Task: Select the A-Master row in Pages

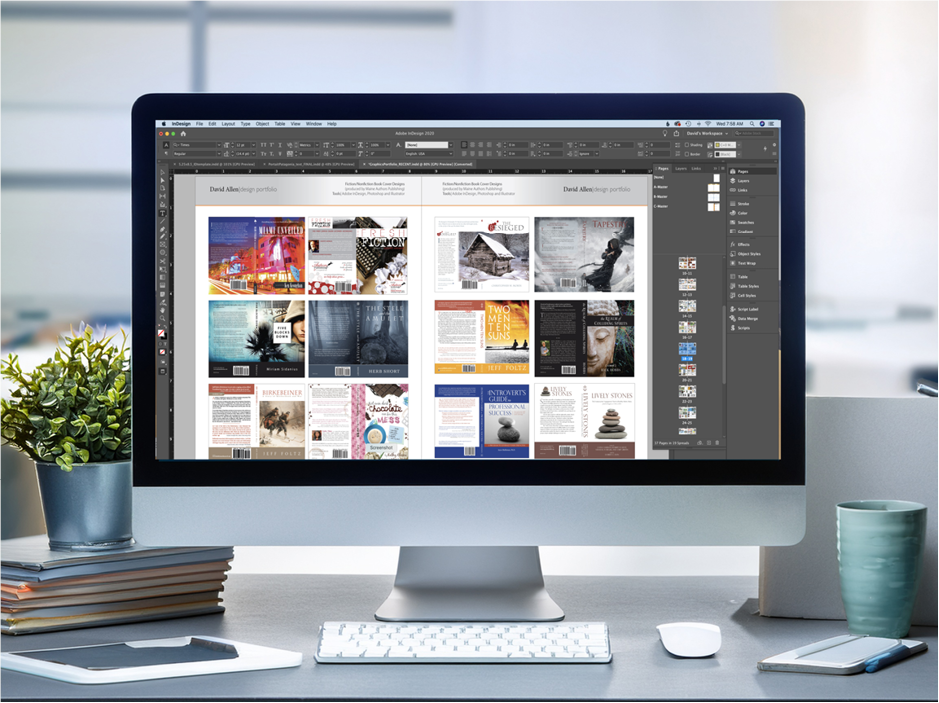Action: (688, 187)
